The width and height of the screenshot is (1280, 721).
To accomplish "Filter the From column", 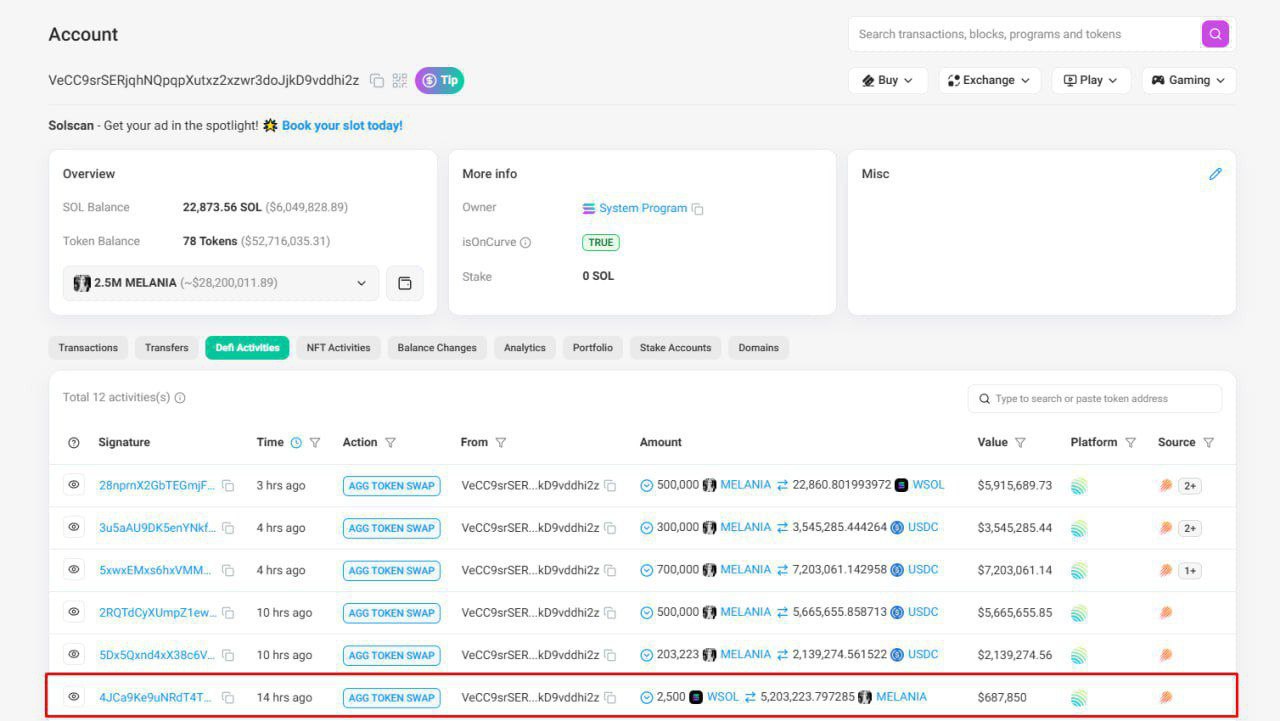I will (501, 443).
